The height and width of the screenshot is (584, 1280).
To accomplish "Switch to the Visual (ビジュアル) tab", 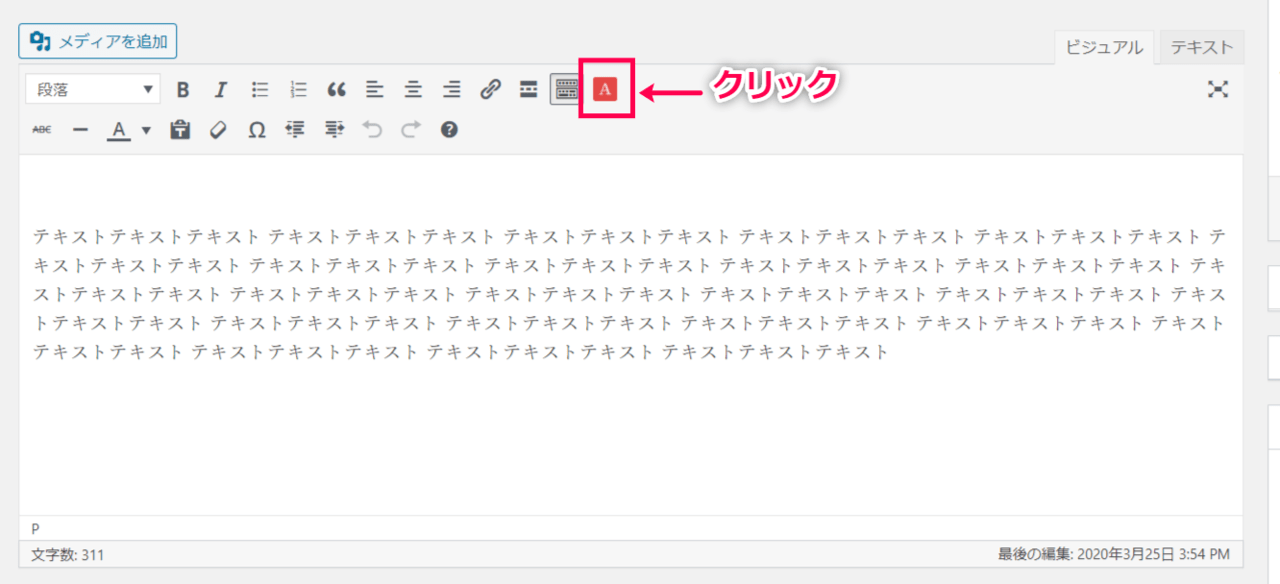I will tap(1104, 47).
